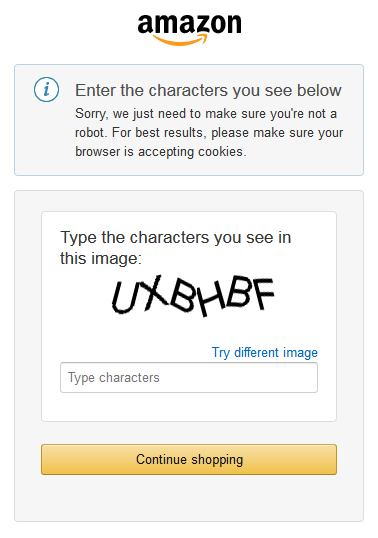Click the heading Enter the characters you see below
The width and height of the screenshot is (378, 538).
tap(208, 91)
